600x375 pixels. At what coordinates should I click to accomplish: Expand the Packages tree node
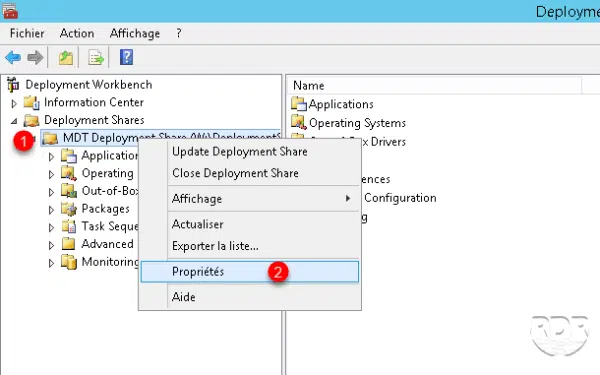tap(51, 210)
